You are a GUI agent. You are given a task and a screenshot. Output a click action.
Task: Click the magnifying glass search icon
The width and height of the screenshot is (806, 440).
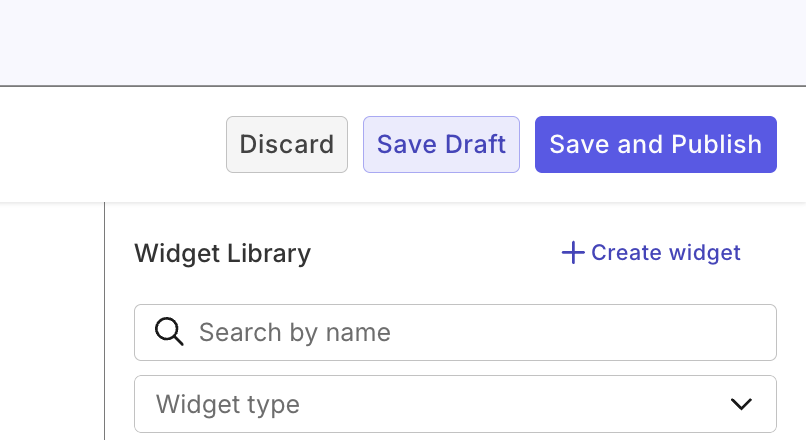click(x=169, y=332)
